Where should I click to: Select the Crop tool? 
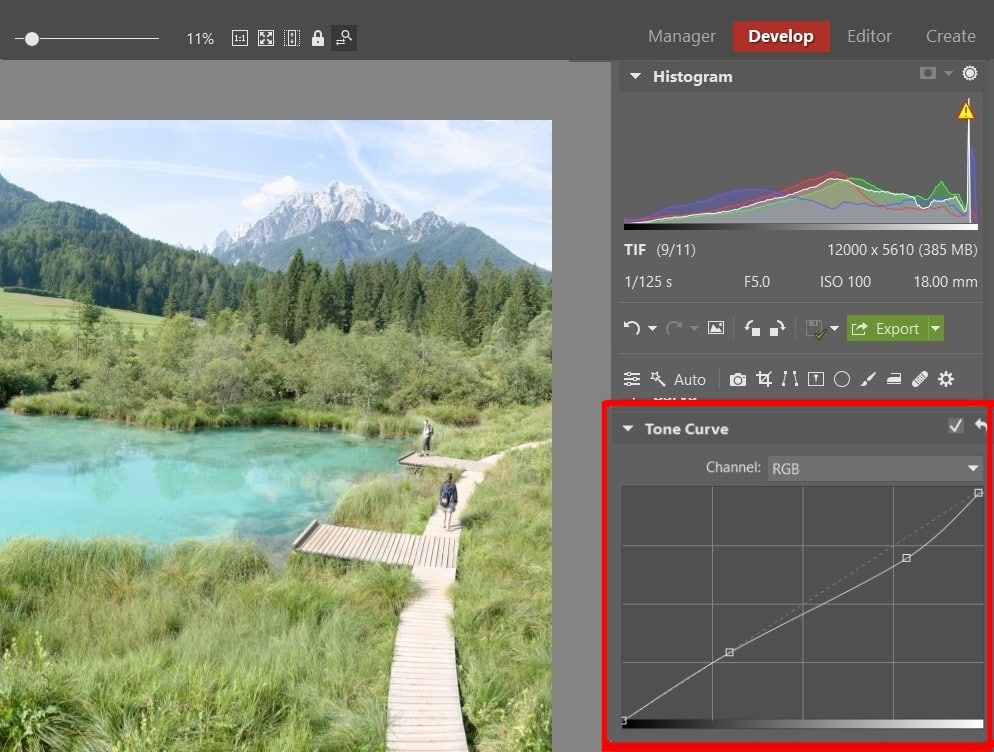[x=765, y=379]
